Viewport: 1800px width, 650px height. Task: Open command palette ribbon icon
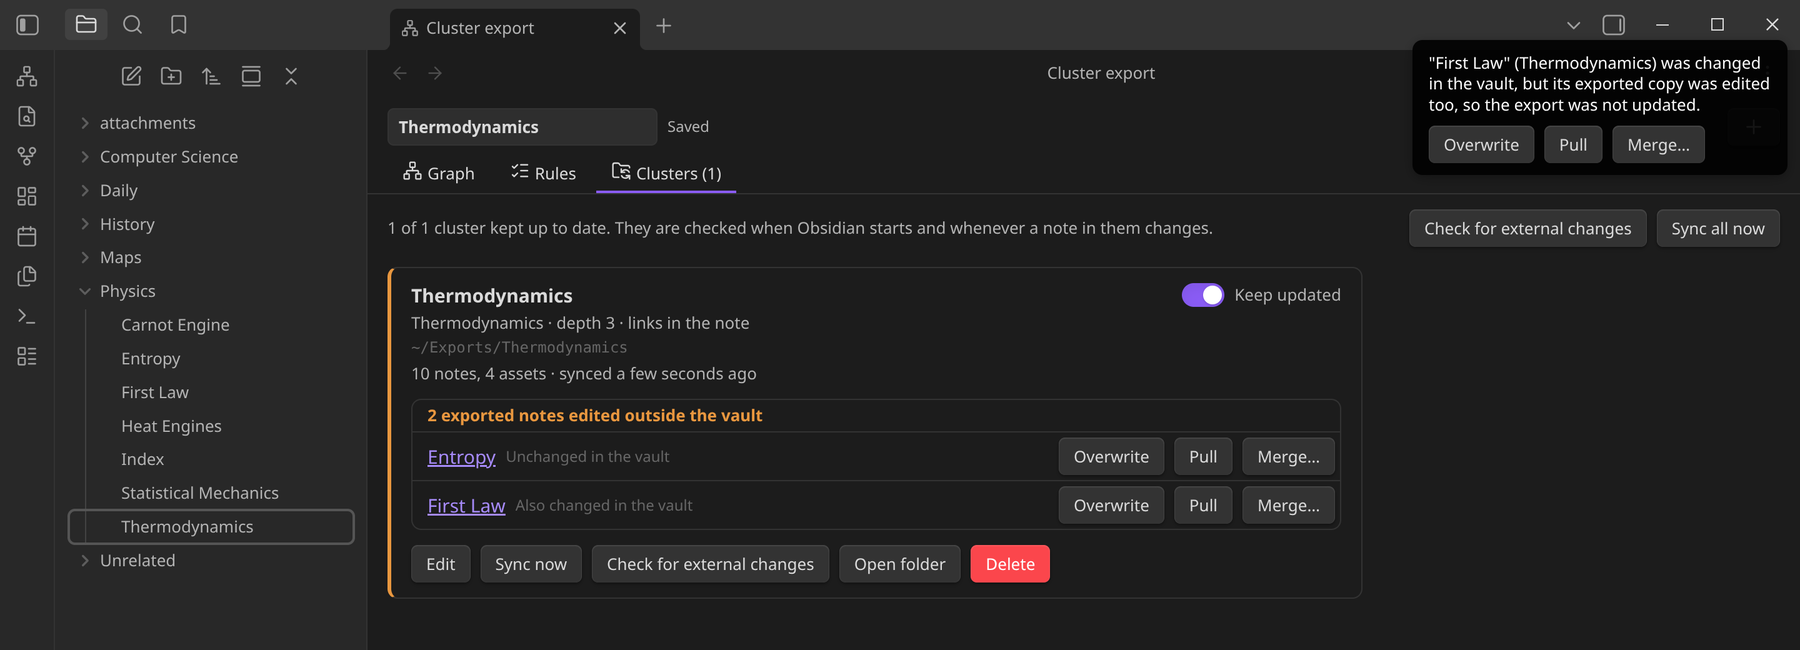pyautogui.click(x=27, y=316)
